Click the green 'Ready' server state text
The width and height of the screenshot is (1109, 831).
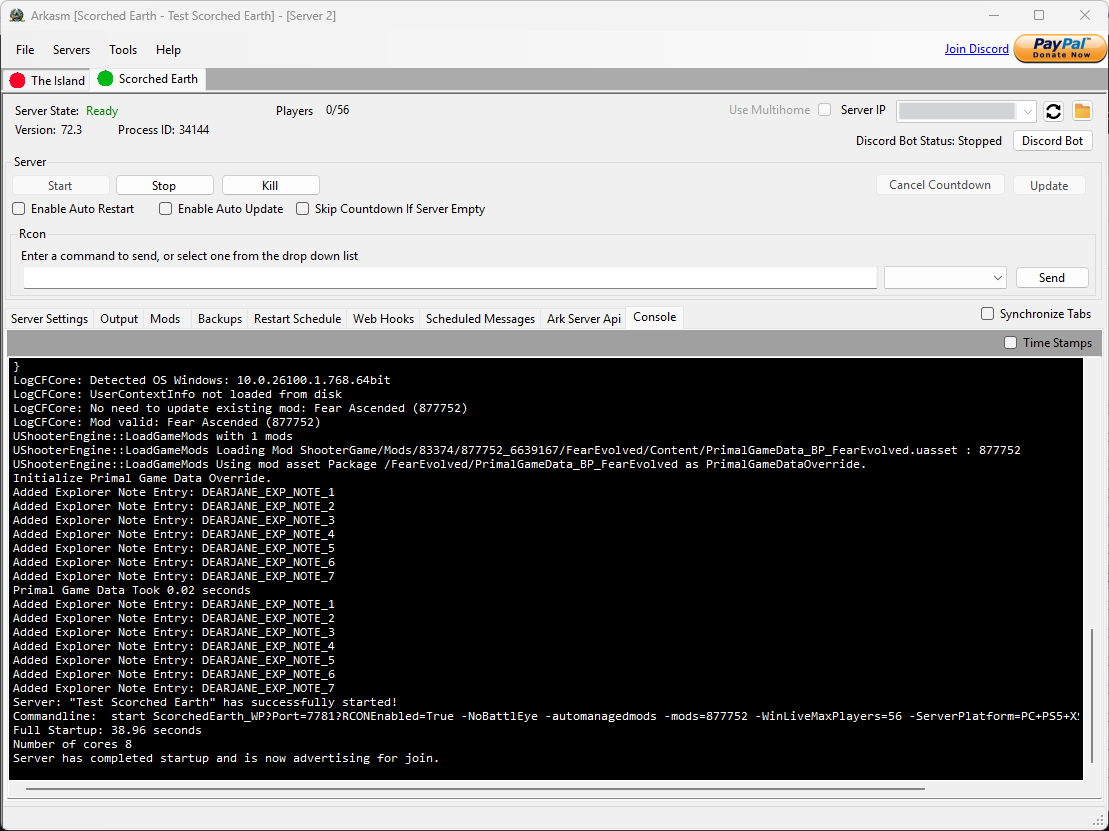(102, 111)
